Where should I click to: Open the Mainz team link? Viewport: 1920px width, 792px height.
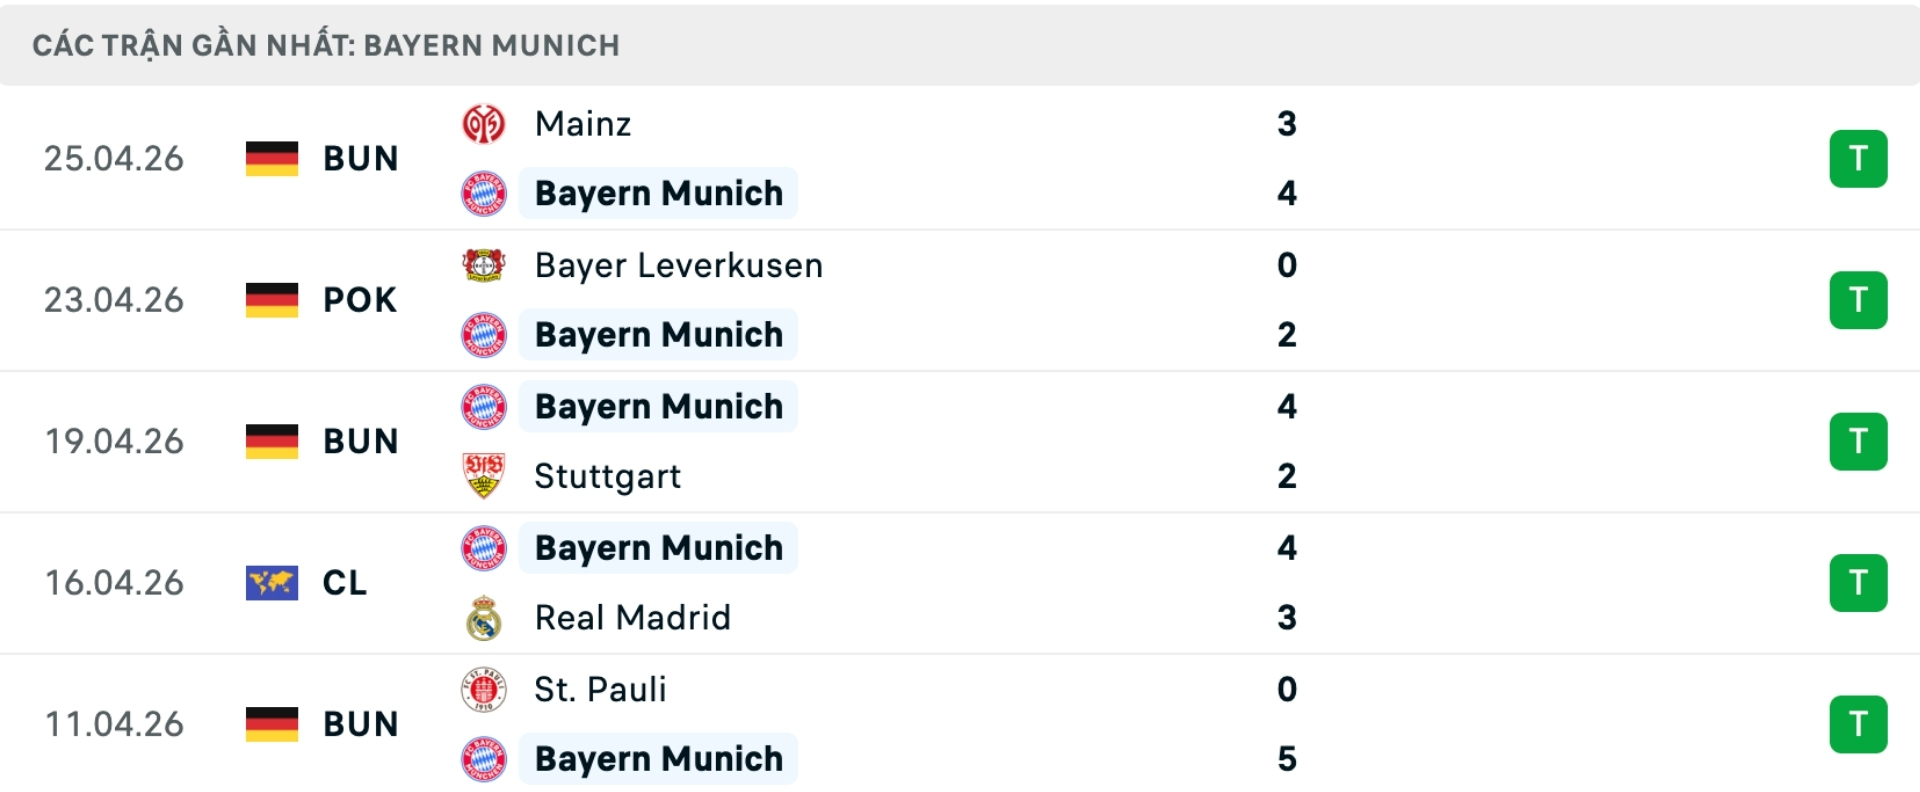pyautogui.click(x=583, y=124)
